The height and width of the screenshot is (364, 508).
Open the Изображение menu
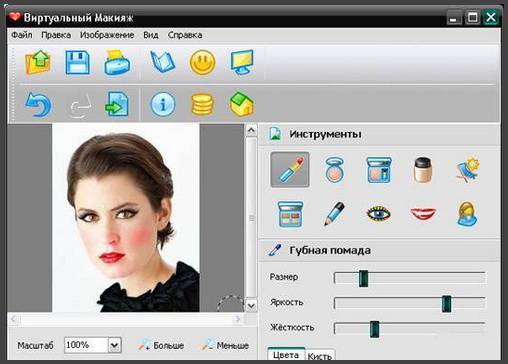click(107, 35)
